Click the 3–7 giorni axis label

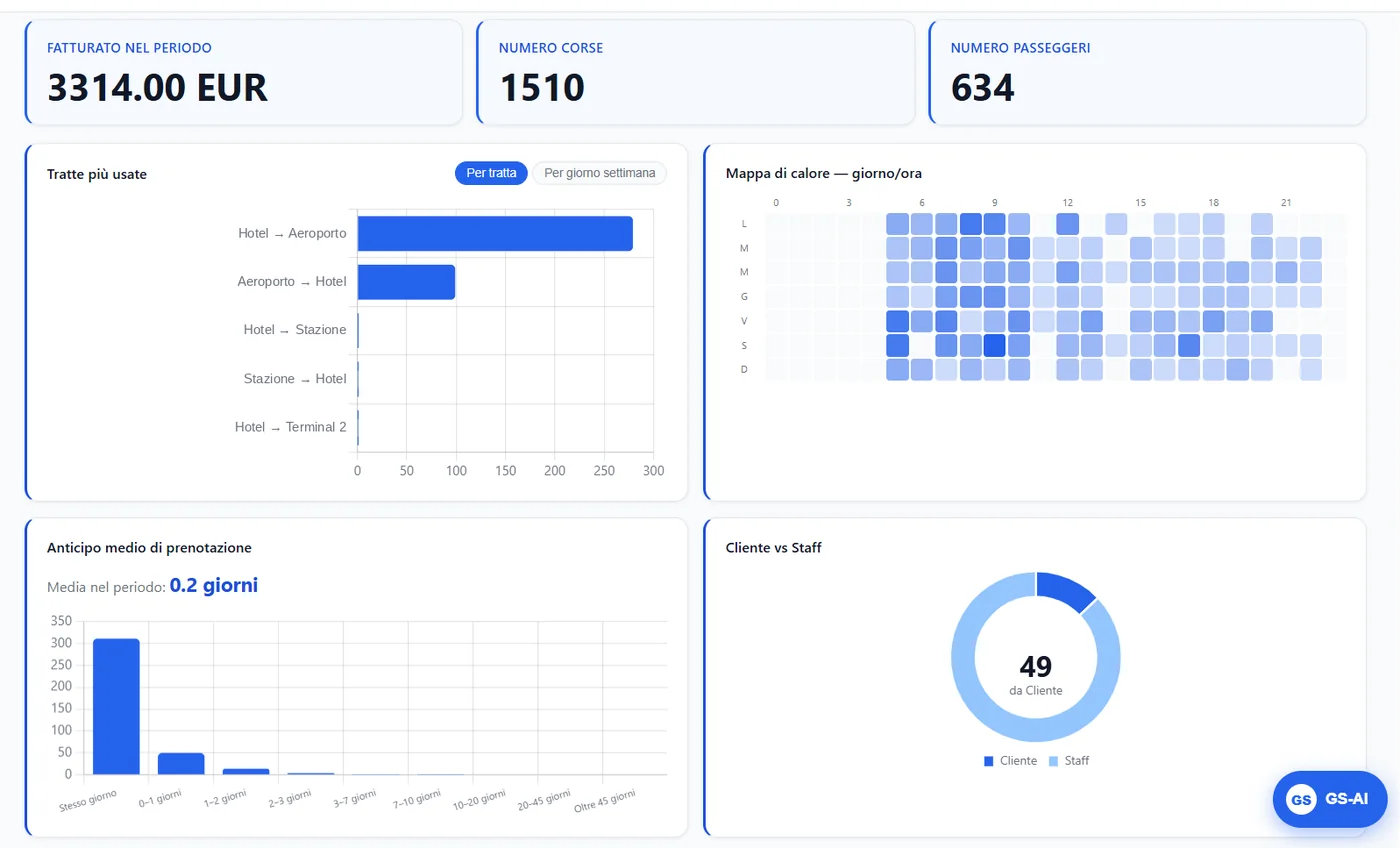355,798
